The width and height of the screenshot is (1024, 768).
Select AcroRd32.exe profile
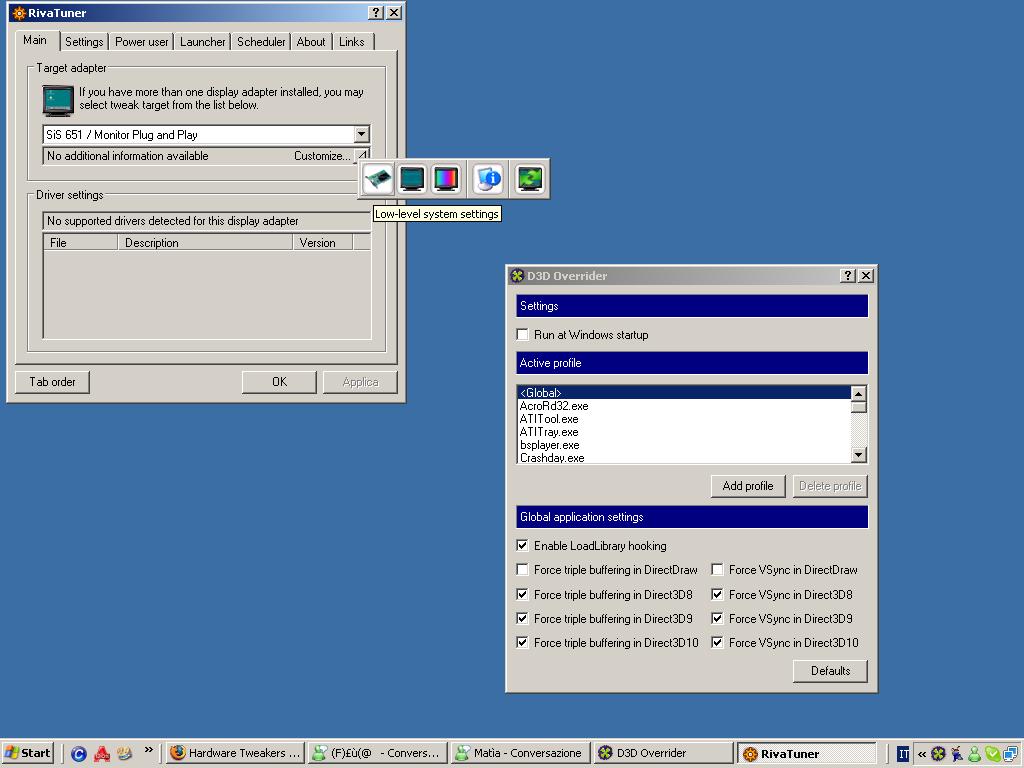pyautogui.click(x=684, y=406)
